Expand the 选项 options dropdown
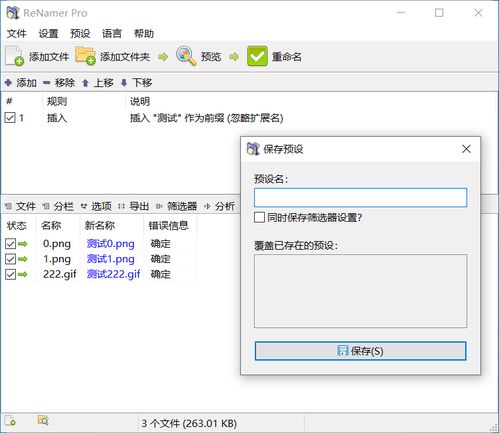This screenshot has width=499, height=433. tap(96, 207)
